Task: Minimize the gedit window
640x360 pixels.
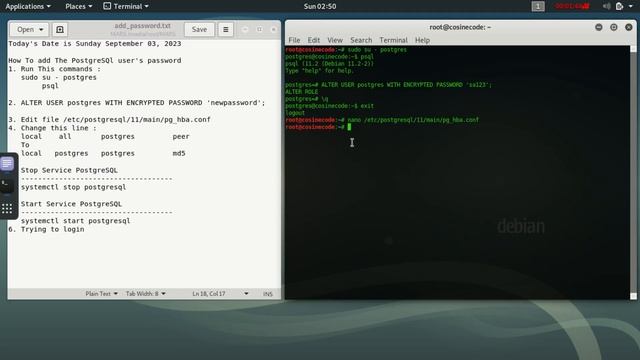Action: [x=245, y=29]
